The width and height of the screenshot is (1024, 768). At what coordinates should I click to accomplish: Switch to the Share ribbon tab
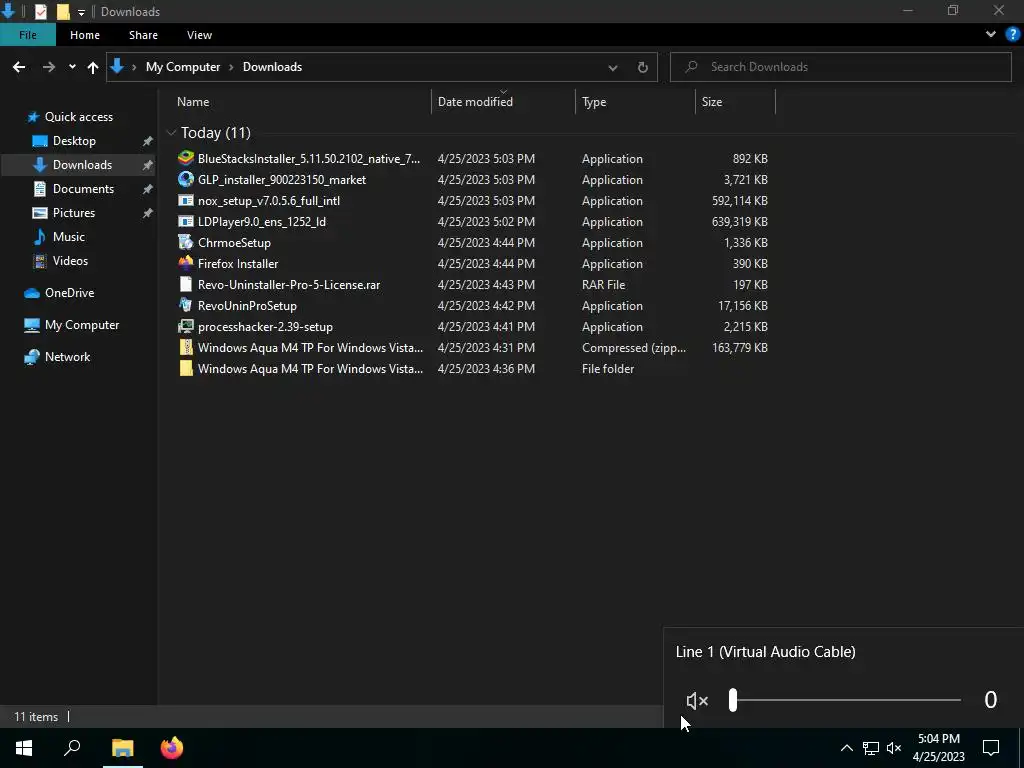[x=143, y=35]
